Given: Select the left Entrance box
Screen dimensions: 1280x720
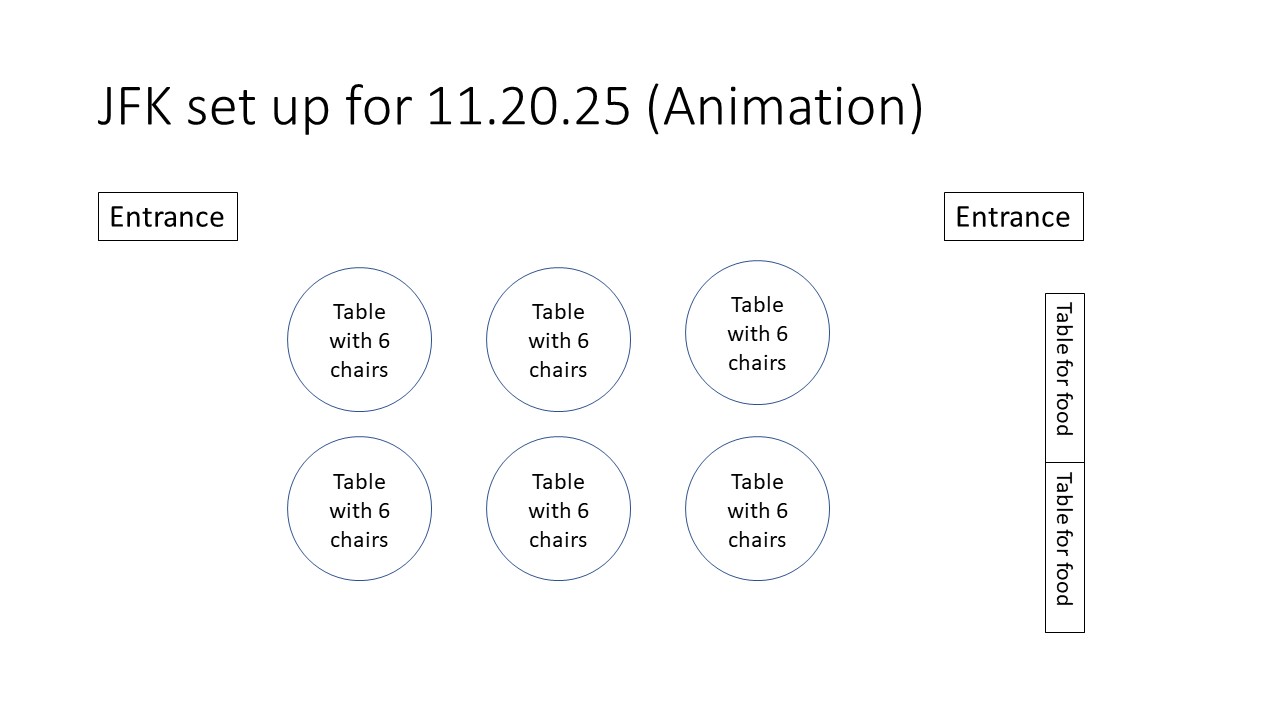Looking at the screenshot, I should (x=167, y=217).
